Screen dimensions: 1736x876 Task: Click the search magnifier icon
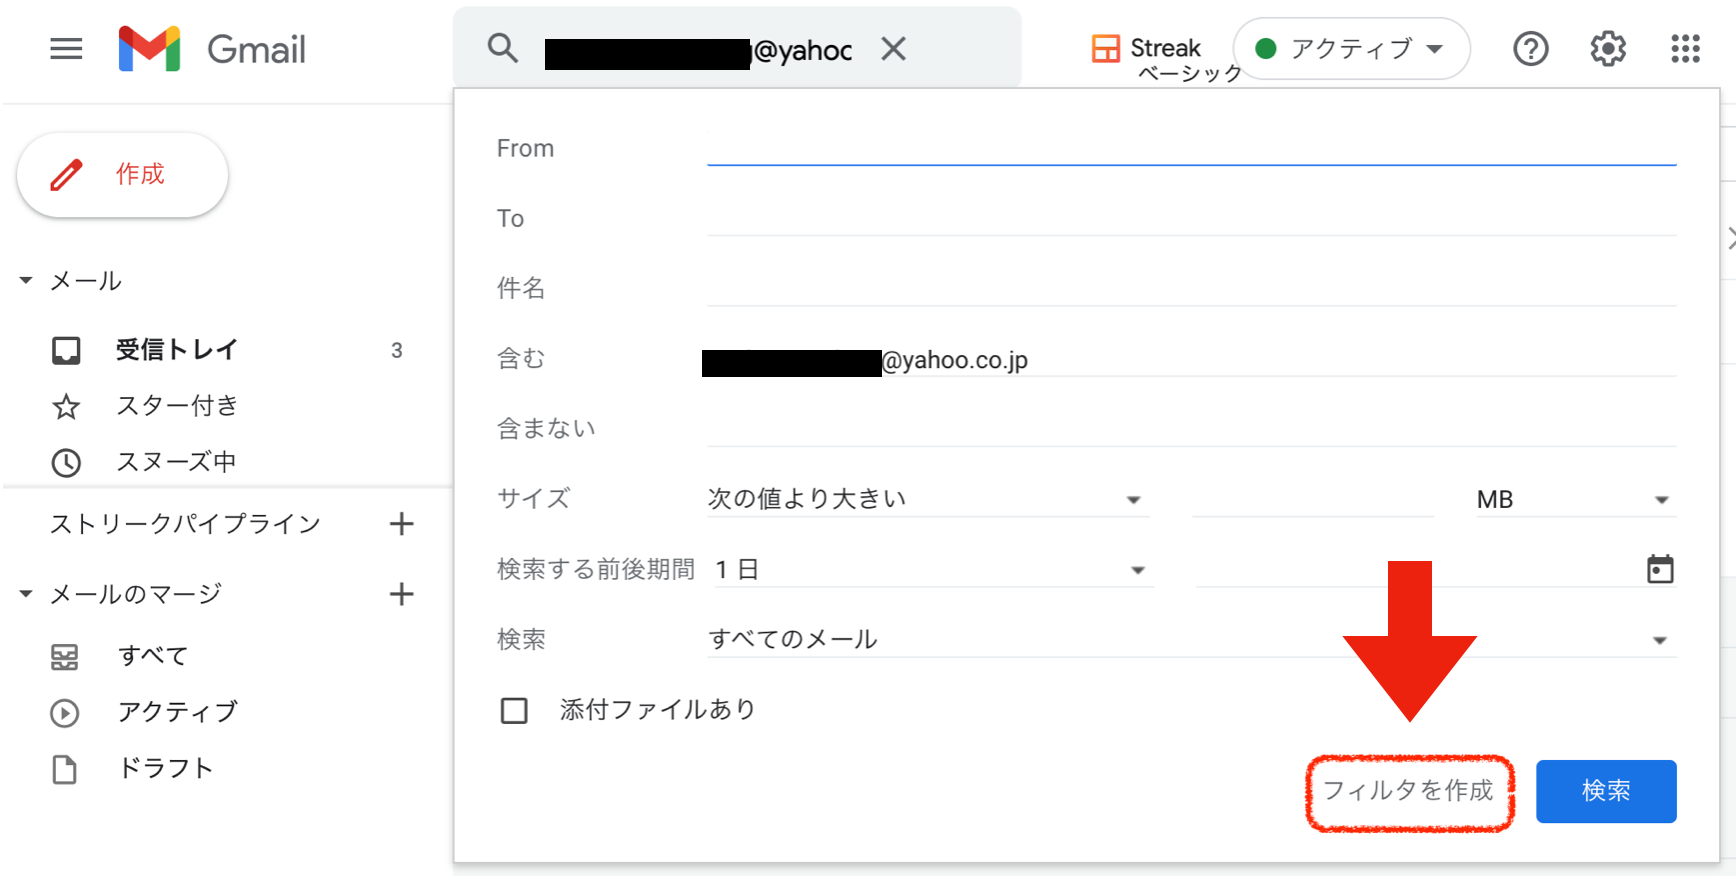502,48
